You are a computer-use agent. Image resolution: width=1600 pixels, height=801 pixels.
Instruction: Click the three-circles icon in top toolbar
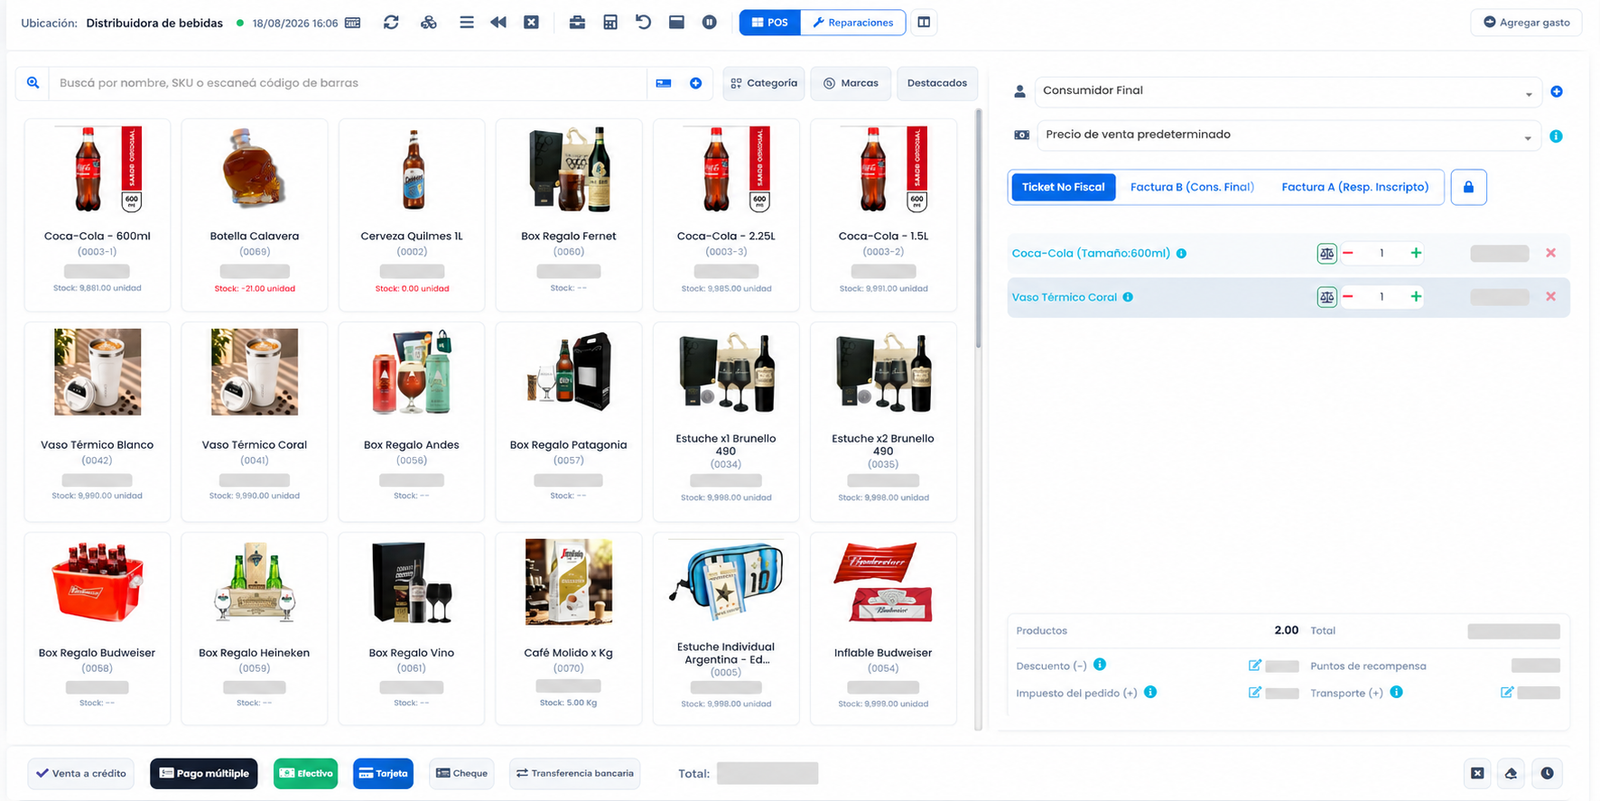point(429,22)
